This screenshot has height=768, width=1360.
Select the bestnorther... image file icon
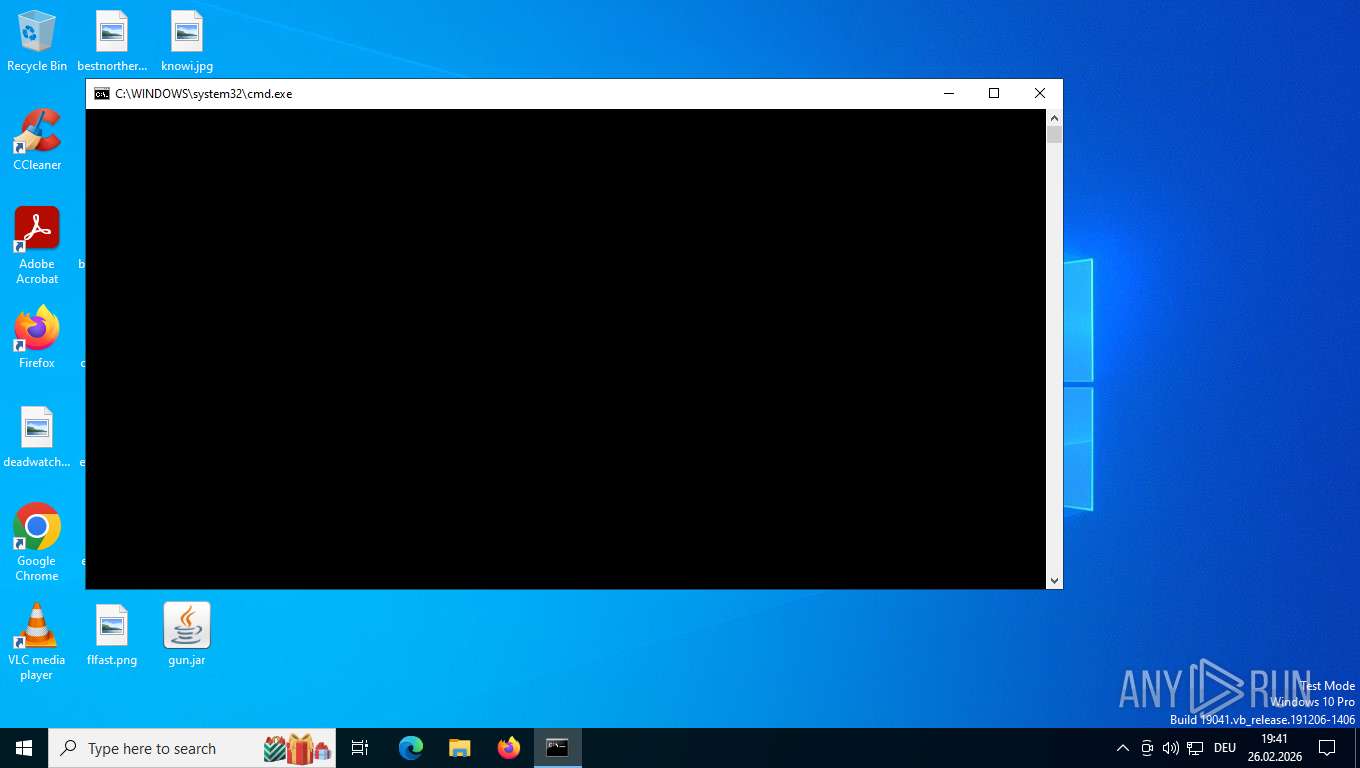click(x=112, y=41)
